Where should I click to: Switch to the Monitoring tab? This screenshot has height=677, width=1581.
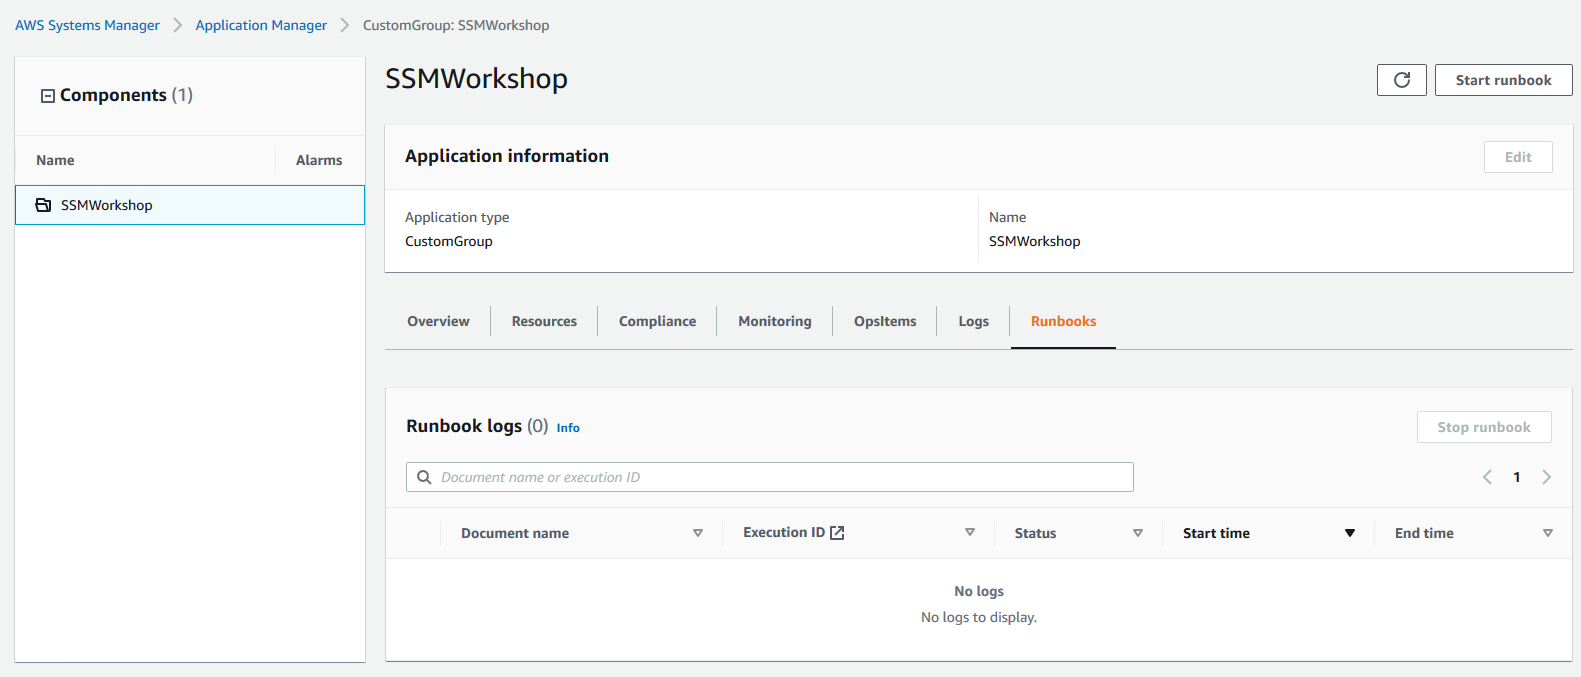click(775, 321)
